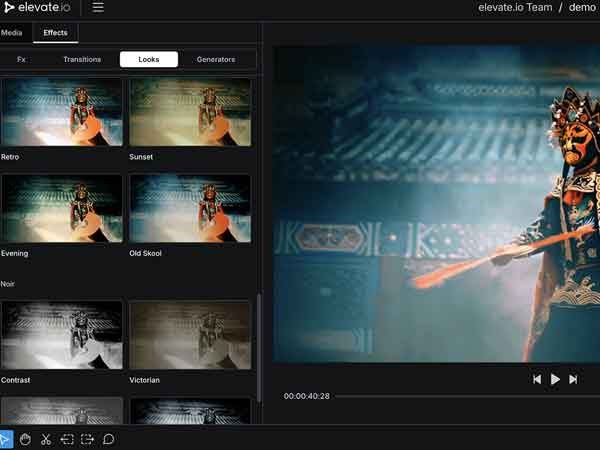The width and height of the screenshot is (600, 450).
Task: Choose the Victorian look thumbnail
Action: (190, 335)
